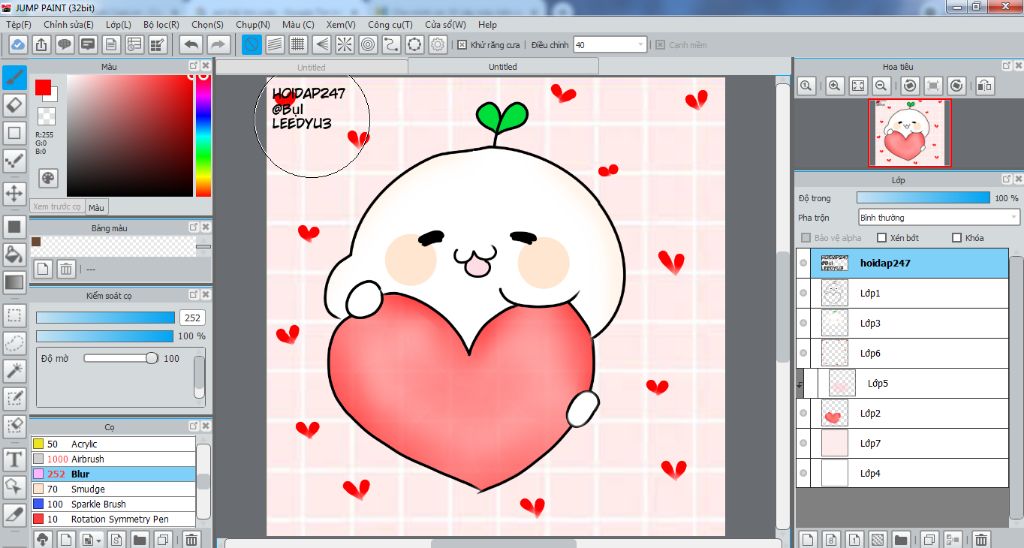The image size is (1024, 548).
Task: Select the Bucket fill tool
Action: click(x=14, y=255)
